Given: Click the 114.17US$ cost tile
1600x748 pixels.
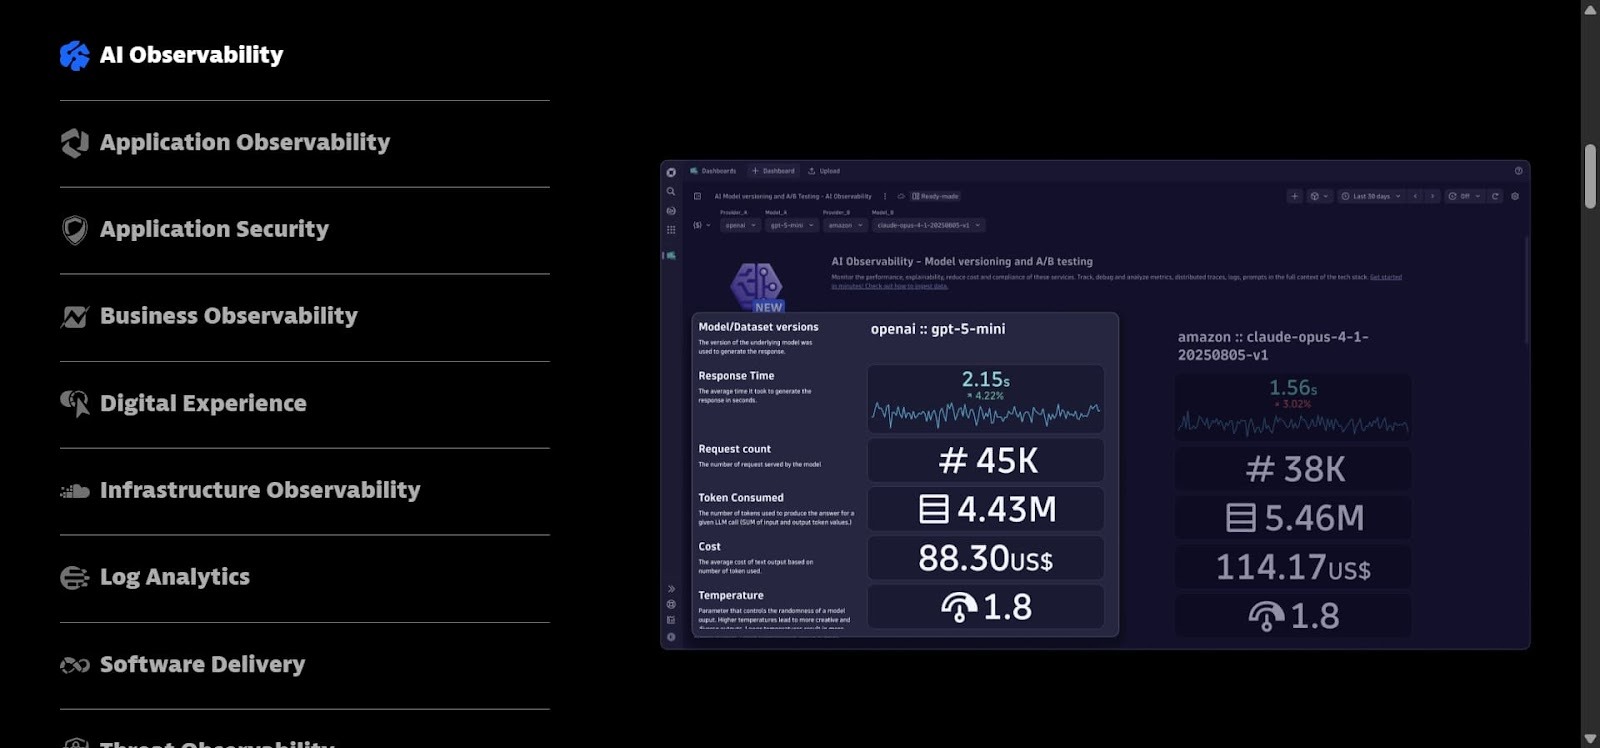Looking at the screenshot, I should click(x=1293, y=567).
